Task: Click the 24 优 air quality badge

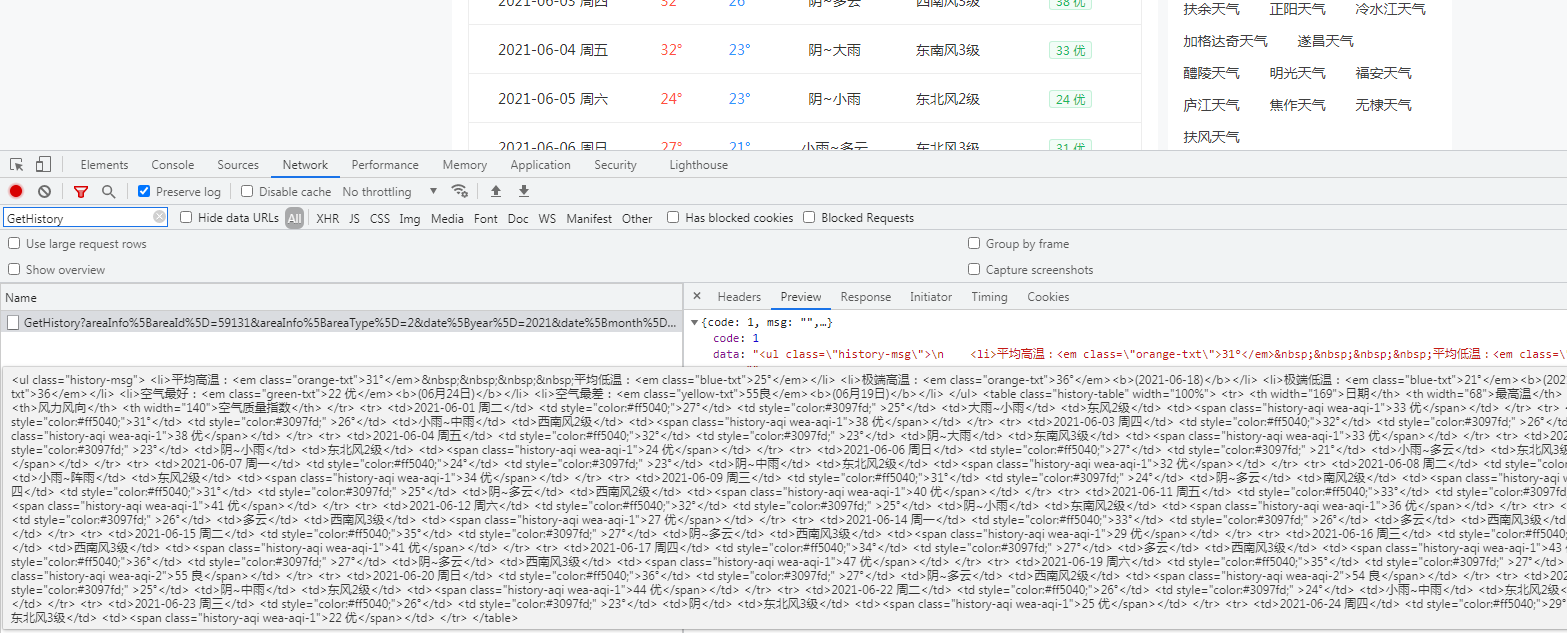Action: [1070, 99]
